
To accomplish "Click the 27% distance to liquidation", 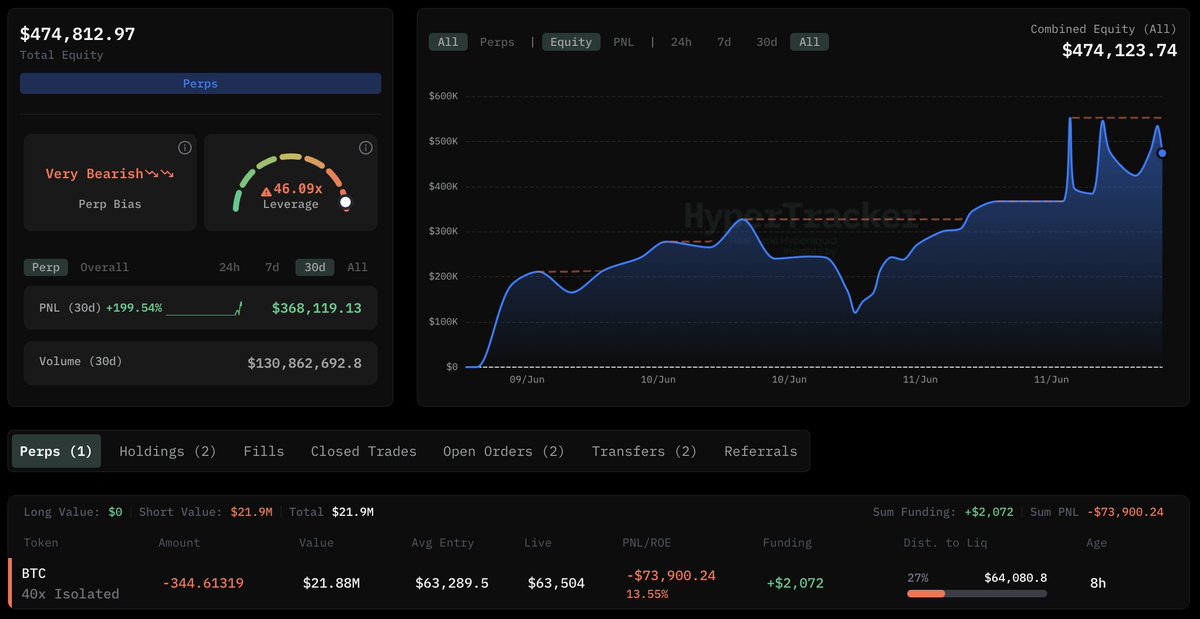I will [x=917, y=578].
